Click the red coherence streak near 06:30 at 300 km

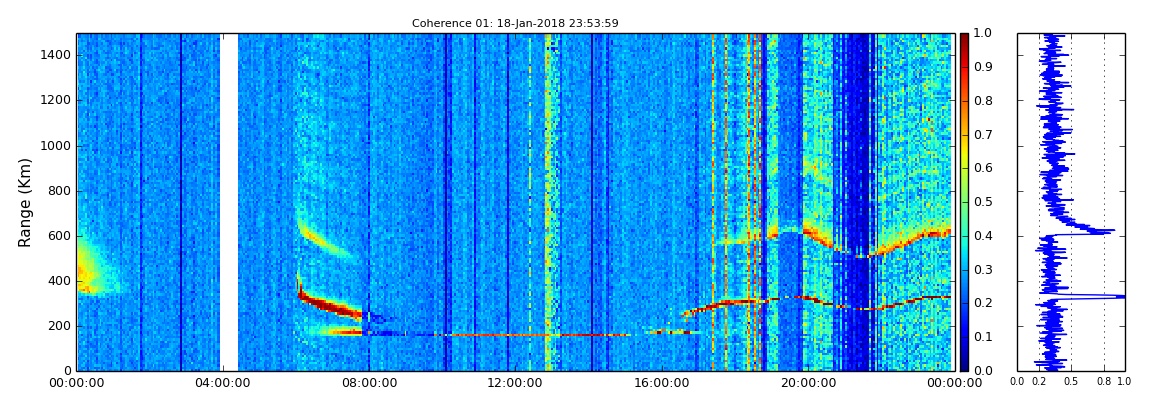330,305
